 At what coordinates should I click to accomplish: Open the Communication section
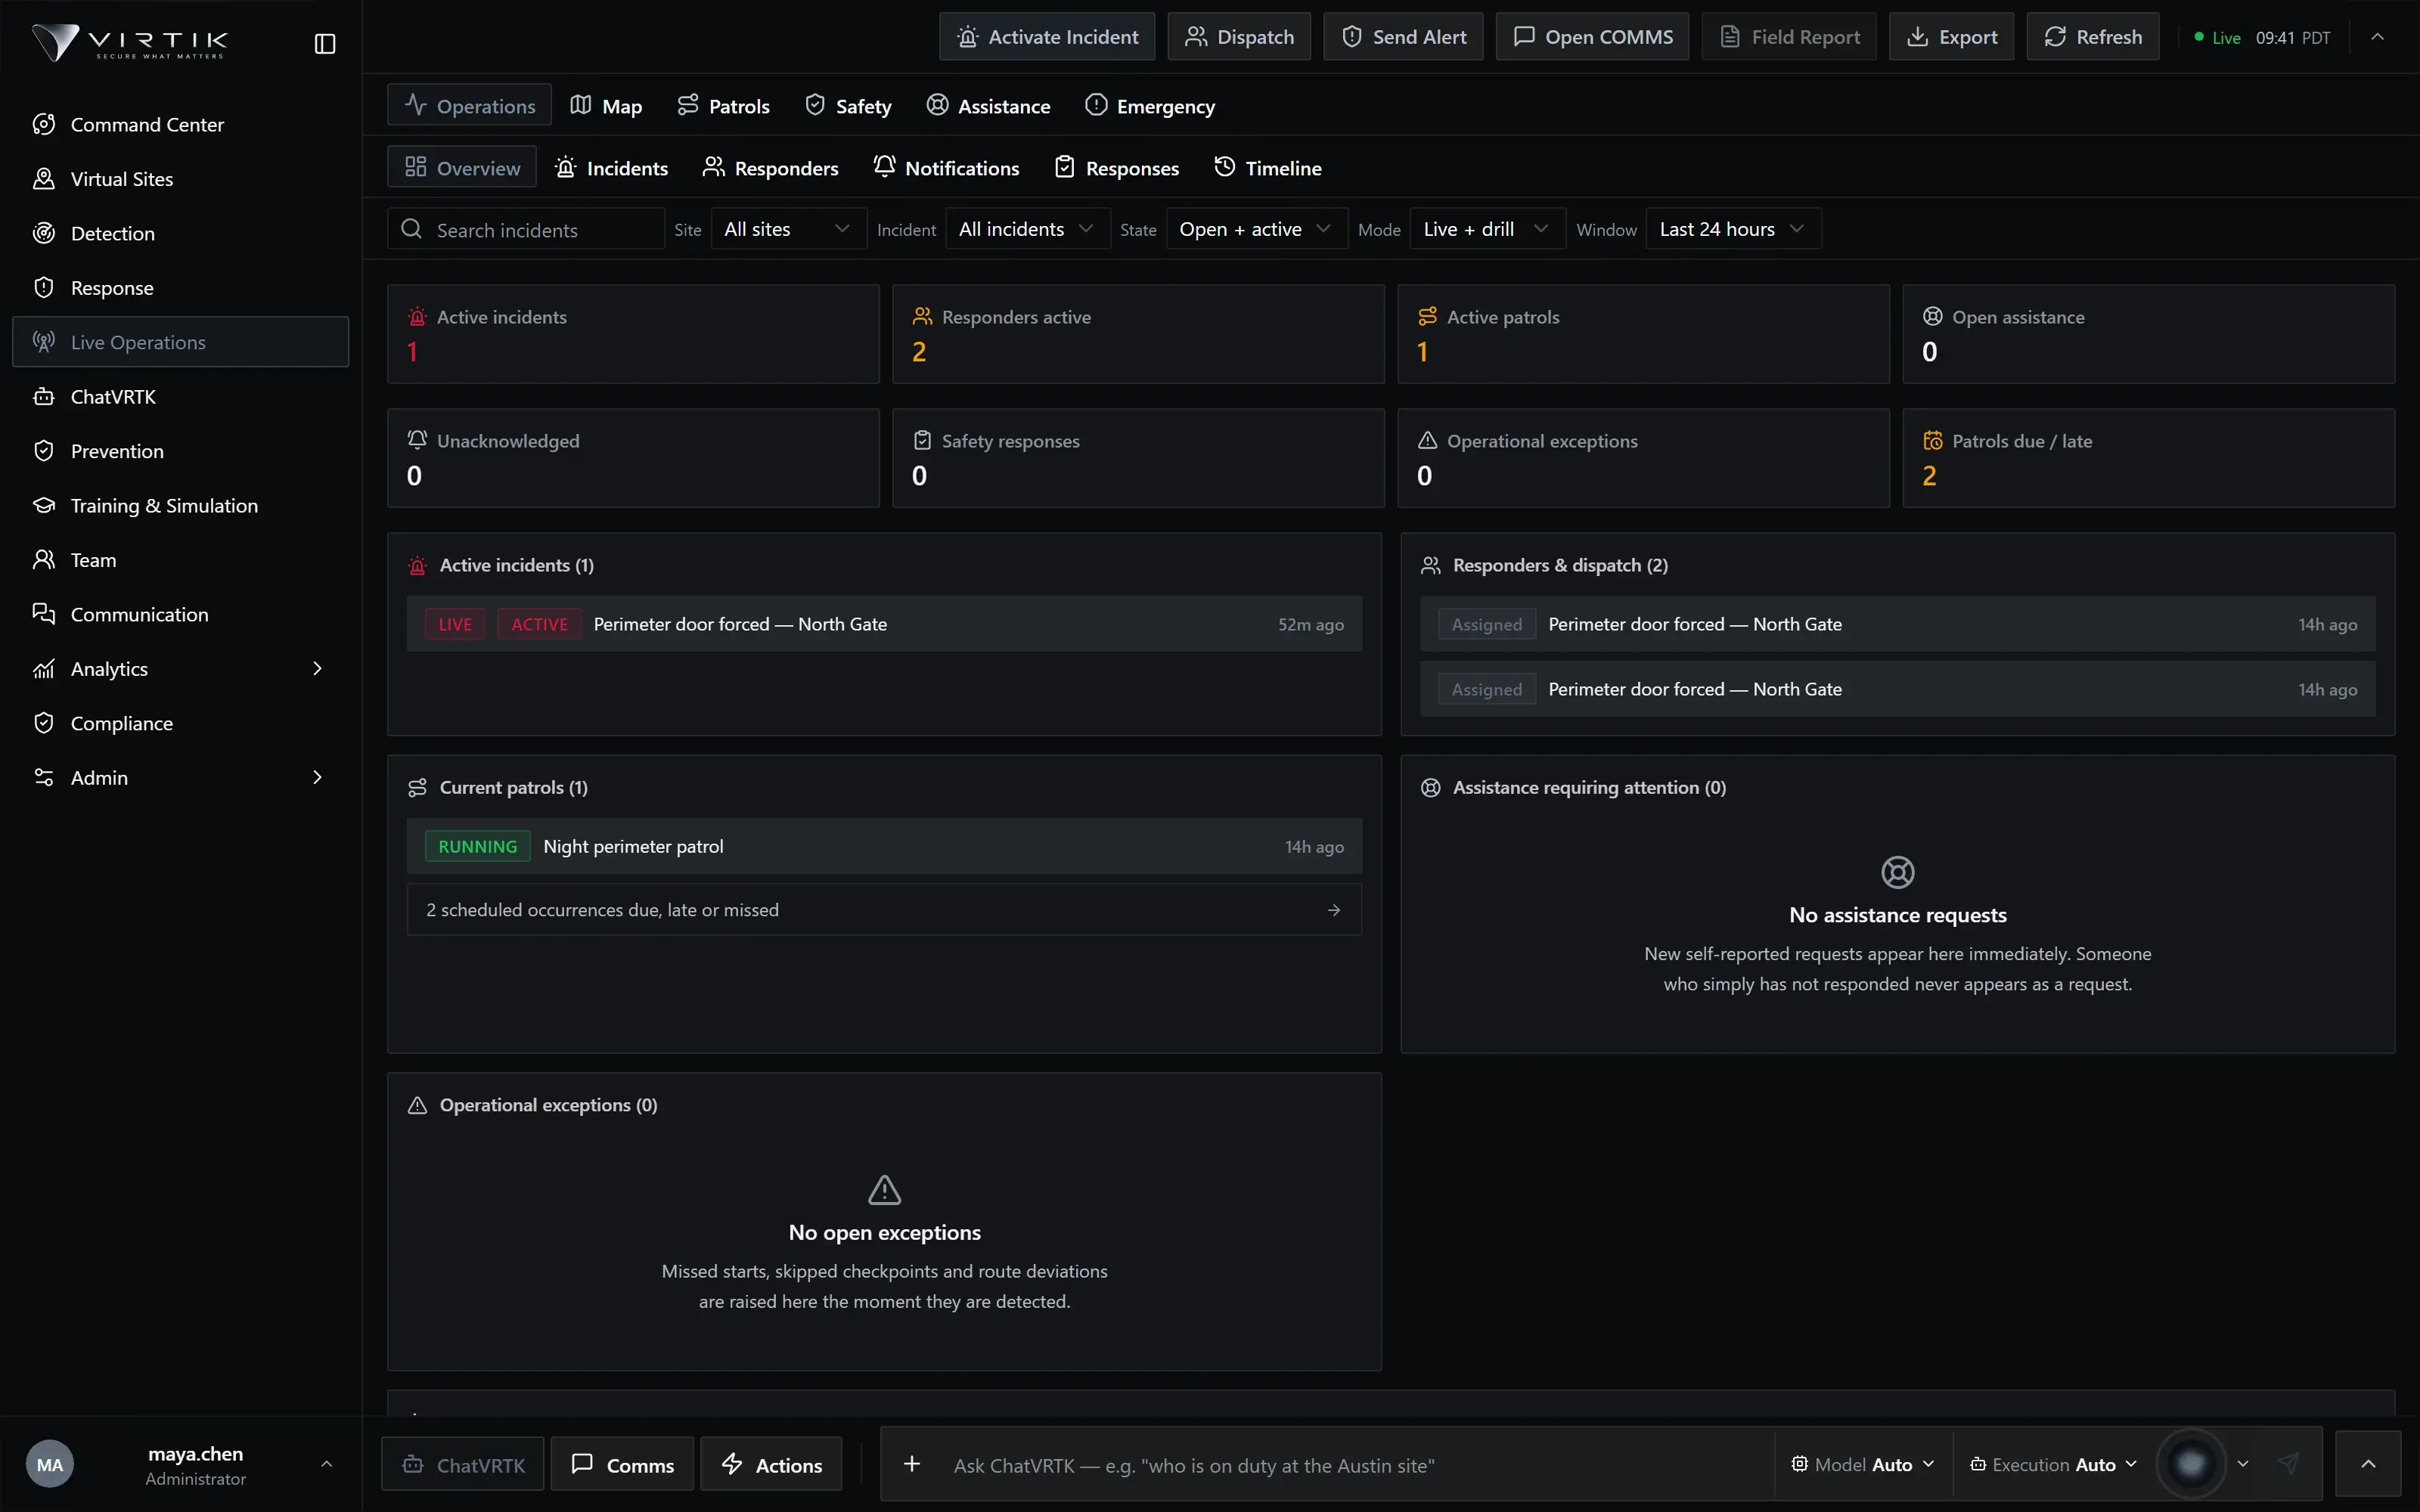tap(180, 615)
